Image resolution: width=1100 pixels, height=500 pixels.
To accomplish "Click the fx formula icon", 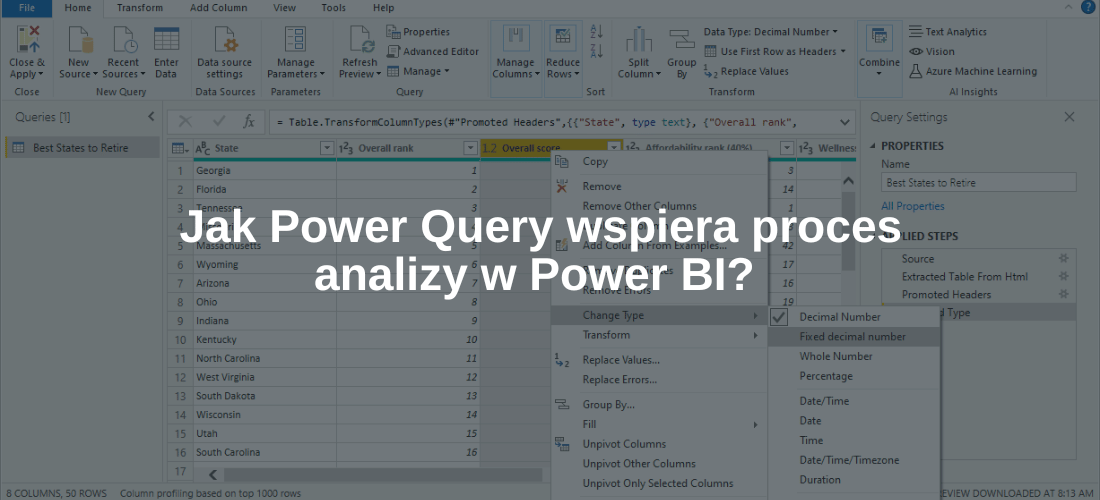I will click(248, 121).
